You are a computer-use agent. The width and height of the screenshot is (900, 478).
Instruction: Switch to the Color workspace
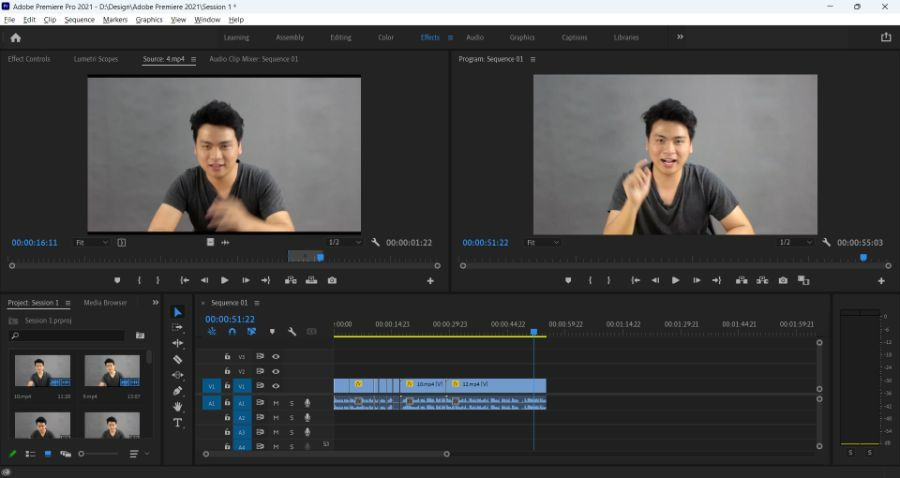coord(386,37)
